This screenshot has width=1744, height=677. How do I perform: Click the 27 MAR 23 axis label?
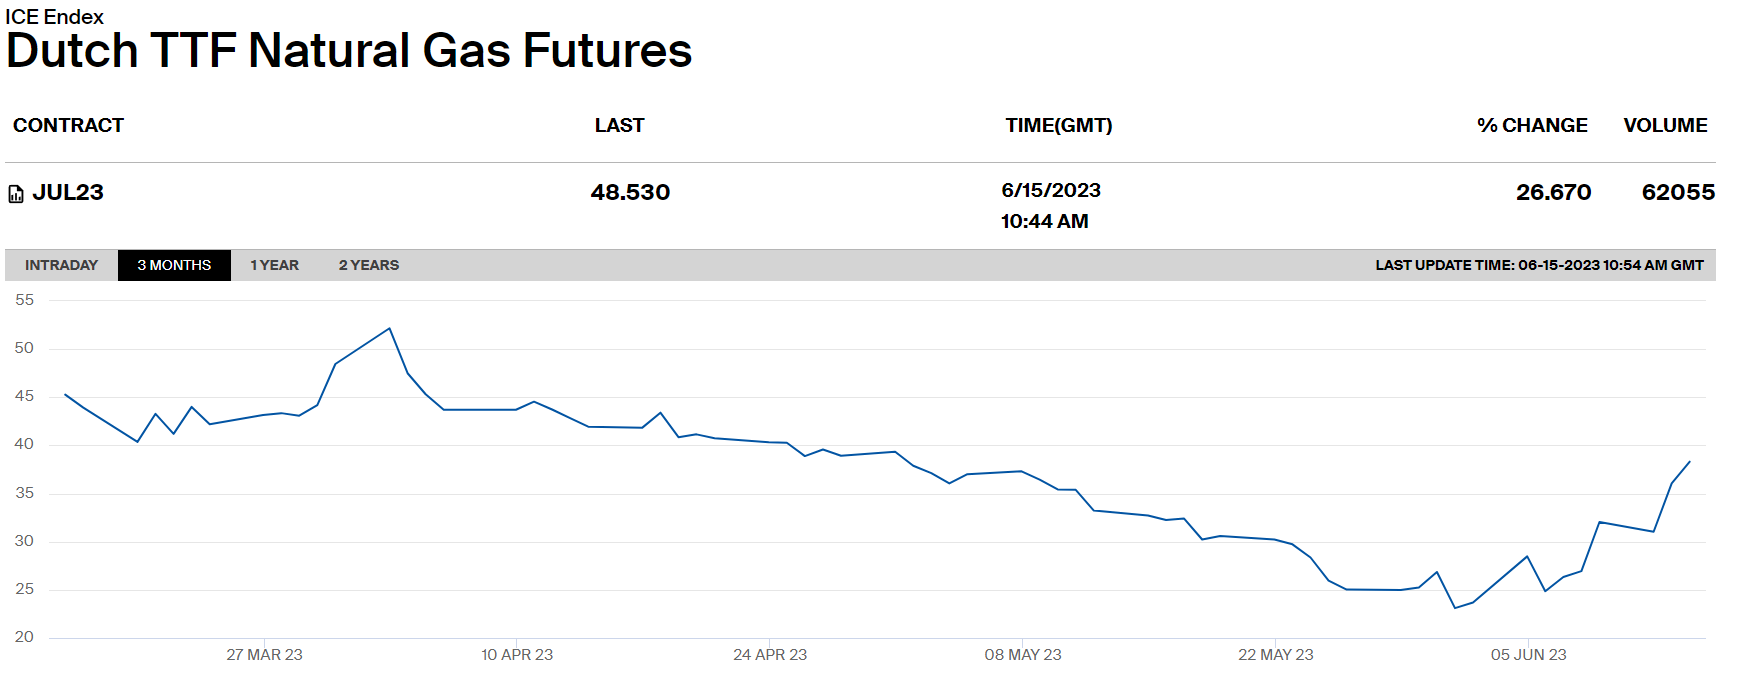click(264, 655)
